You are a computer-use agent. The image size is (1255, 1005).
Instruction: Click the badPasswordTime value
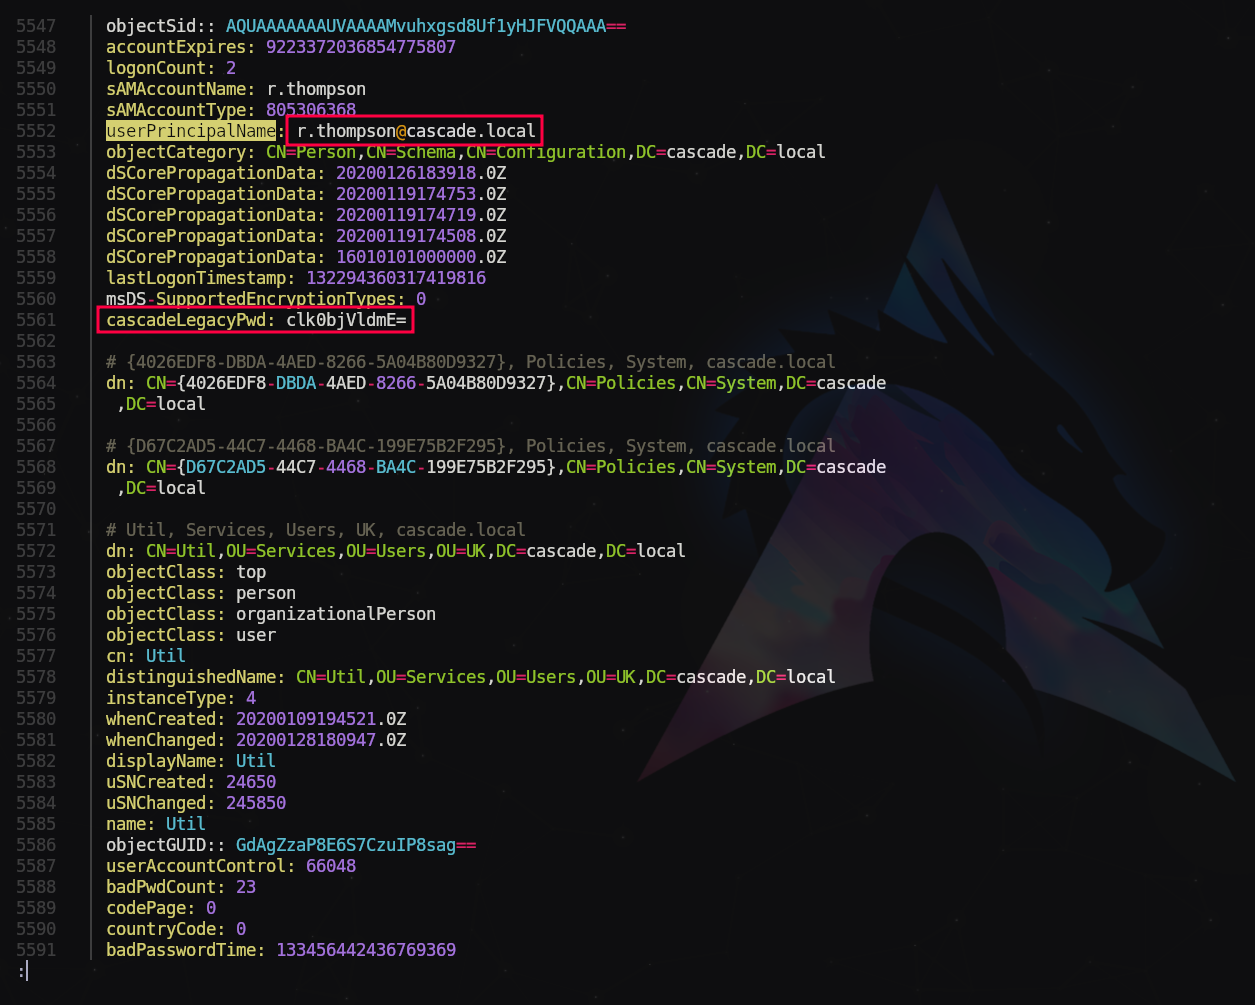click(x=366, y=950)
